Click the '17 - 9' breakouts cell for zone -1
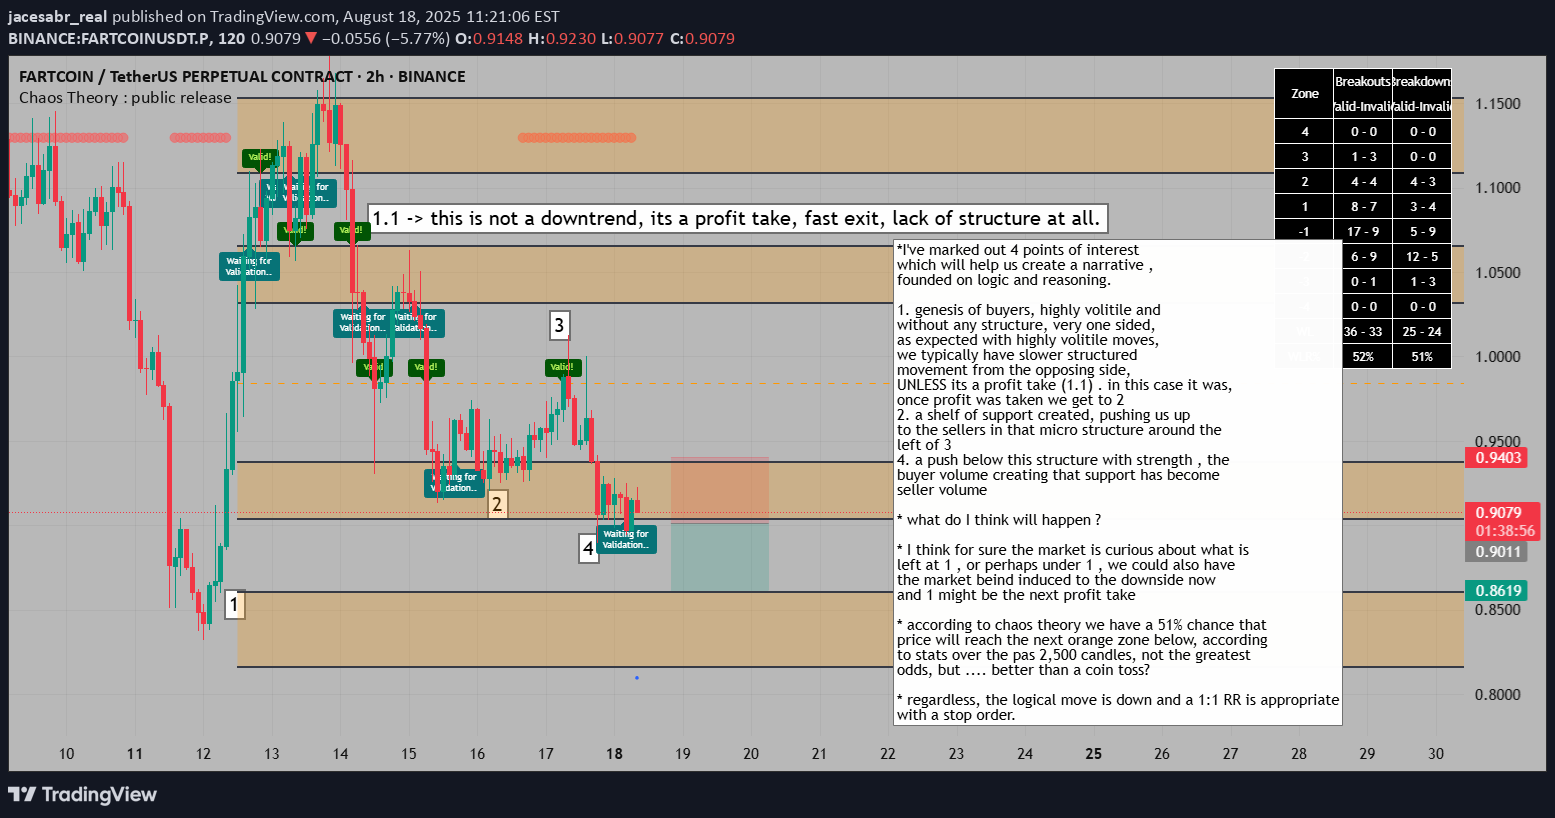The image size is (1555, 818). (1363, 231)
